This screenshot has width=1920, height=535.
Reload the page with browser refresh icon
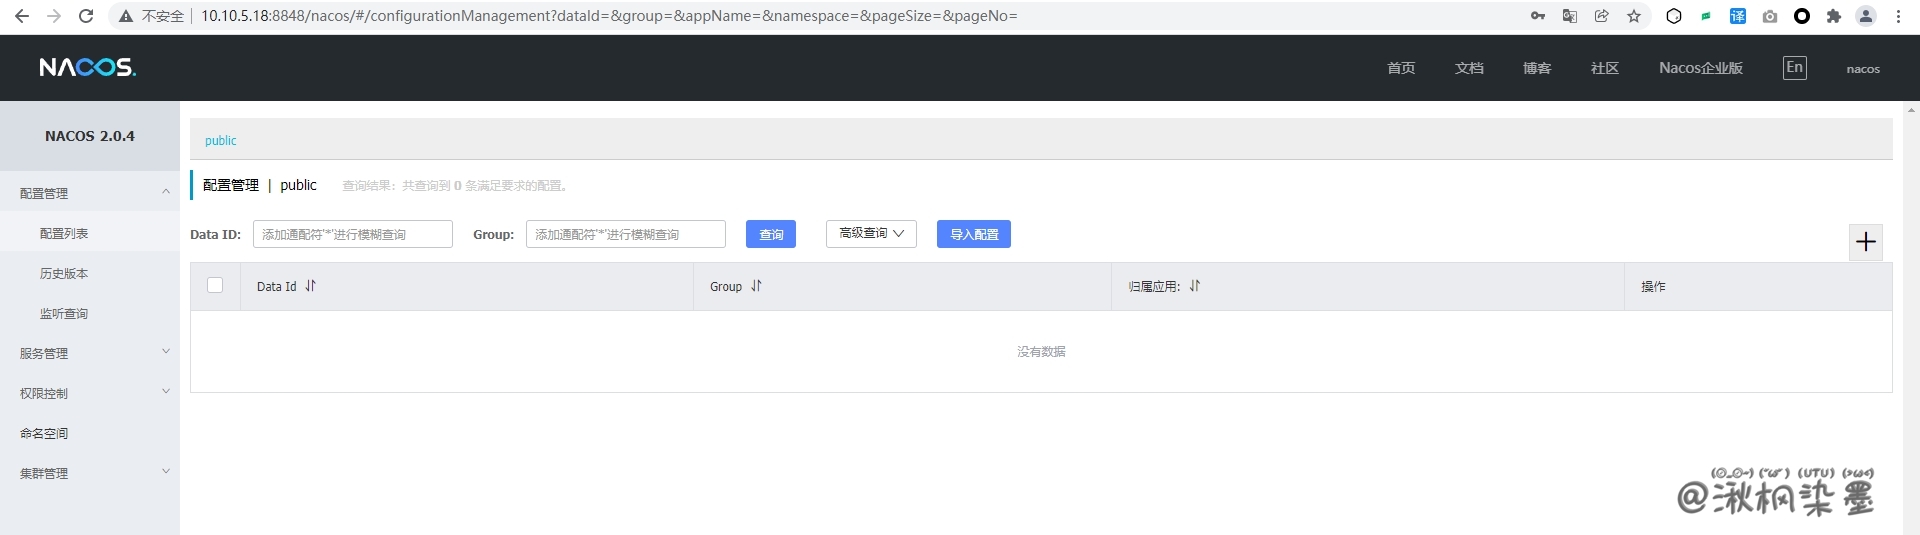tap(86, 16)
